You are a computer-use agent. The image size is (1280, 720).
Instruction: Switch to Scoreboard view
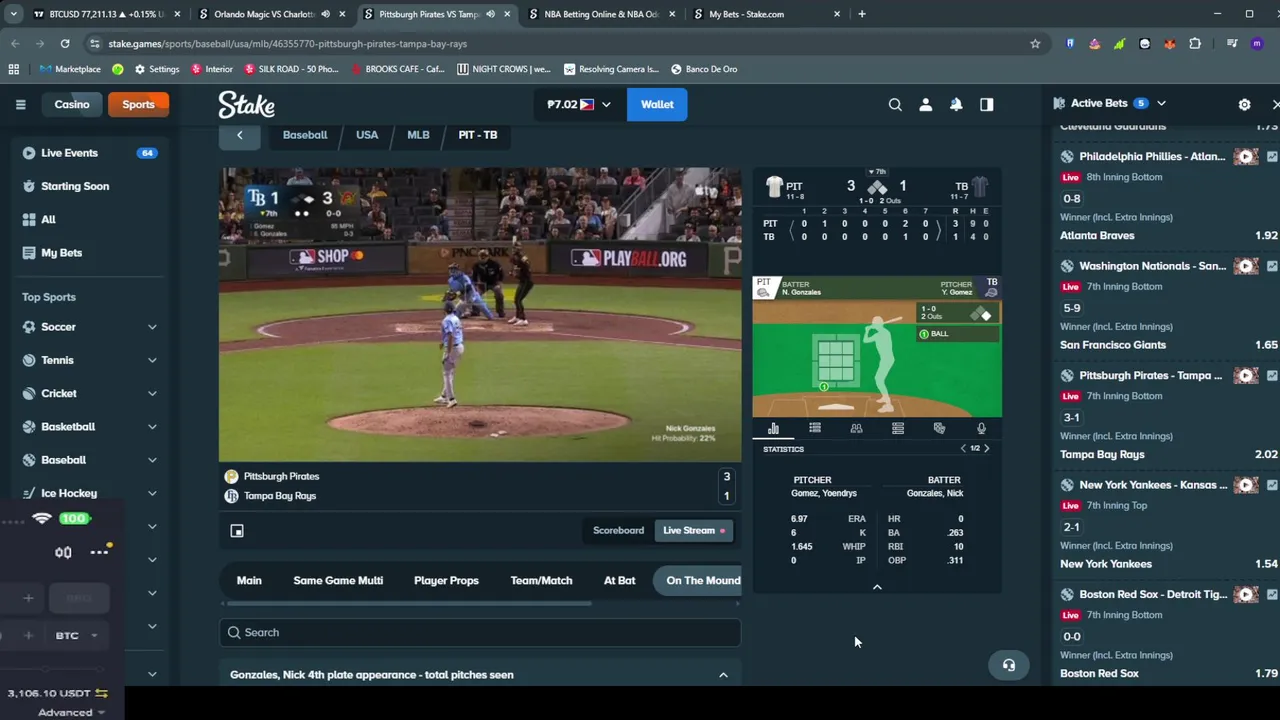pos(618,531)
